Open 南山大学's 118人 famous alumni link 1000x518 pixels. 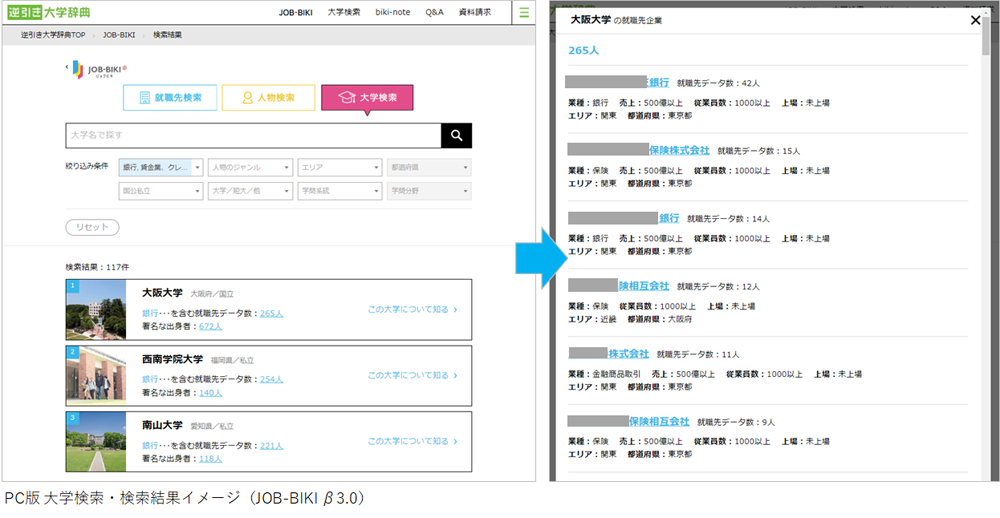click(210, 459)
